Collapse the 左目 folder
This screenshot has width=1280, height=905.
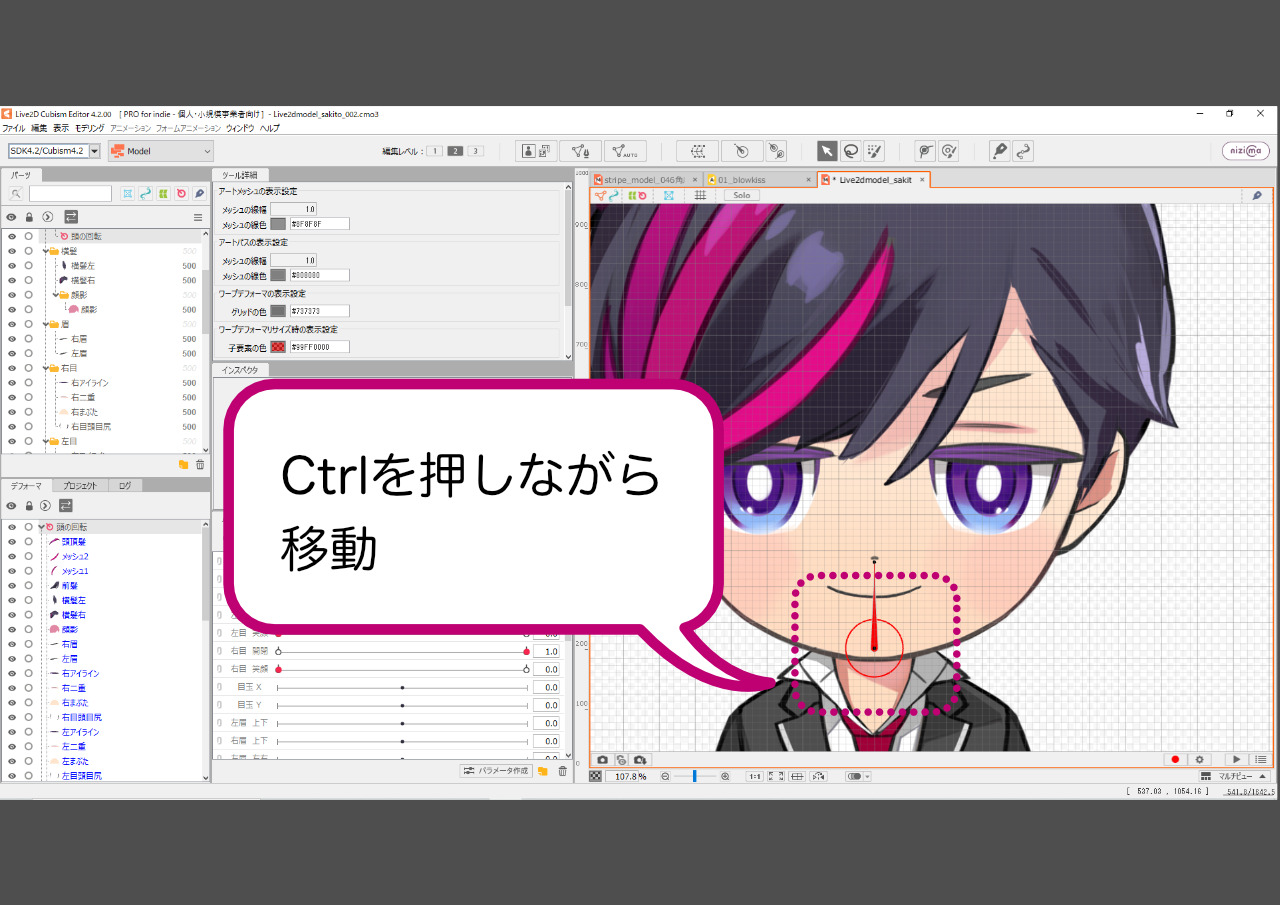(44, 441)
